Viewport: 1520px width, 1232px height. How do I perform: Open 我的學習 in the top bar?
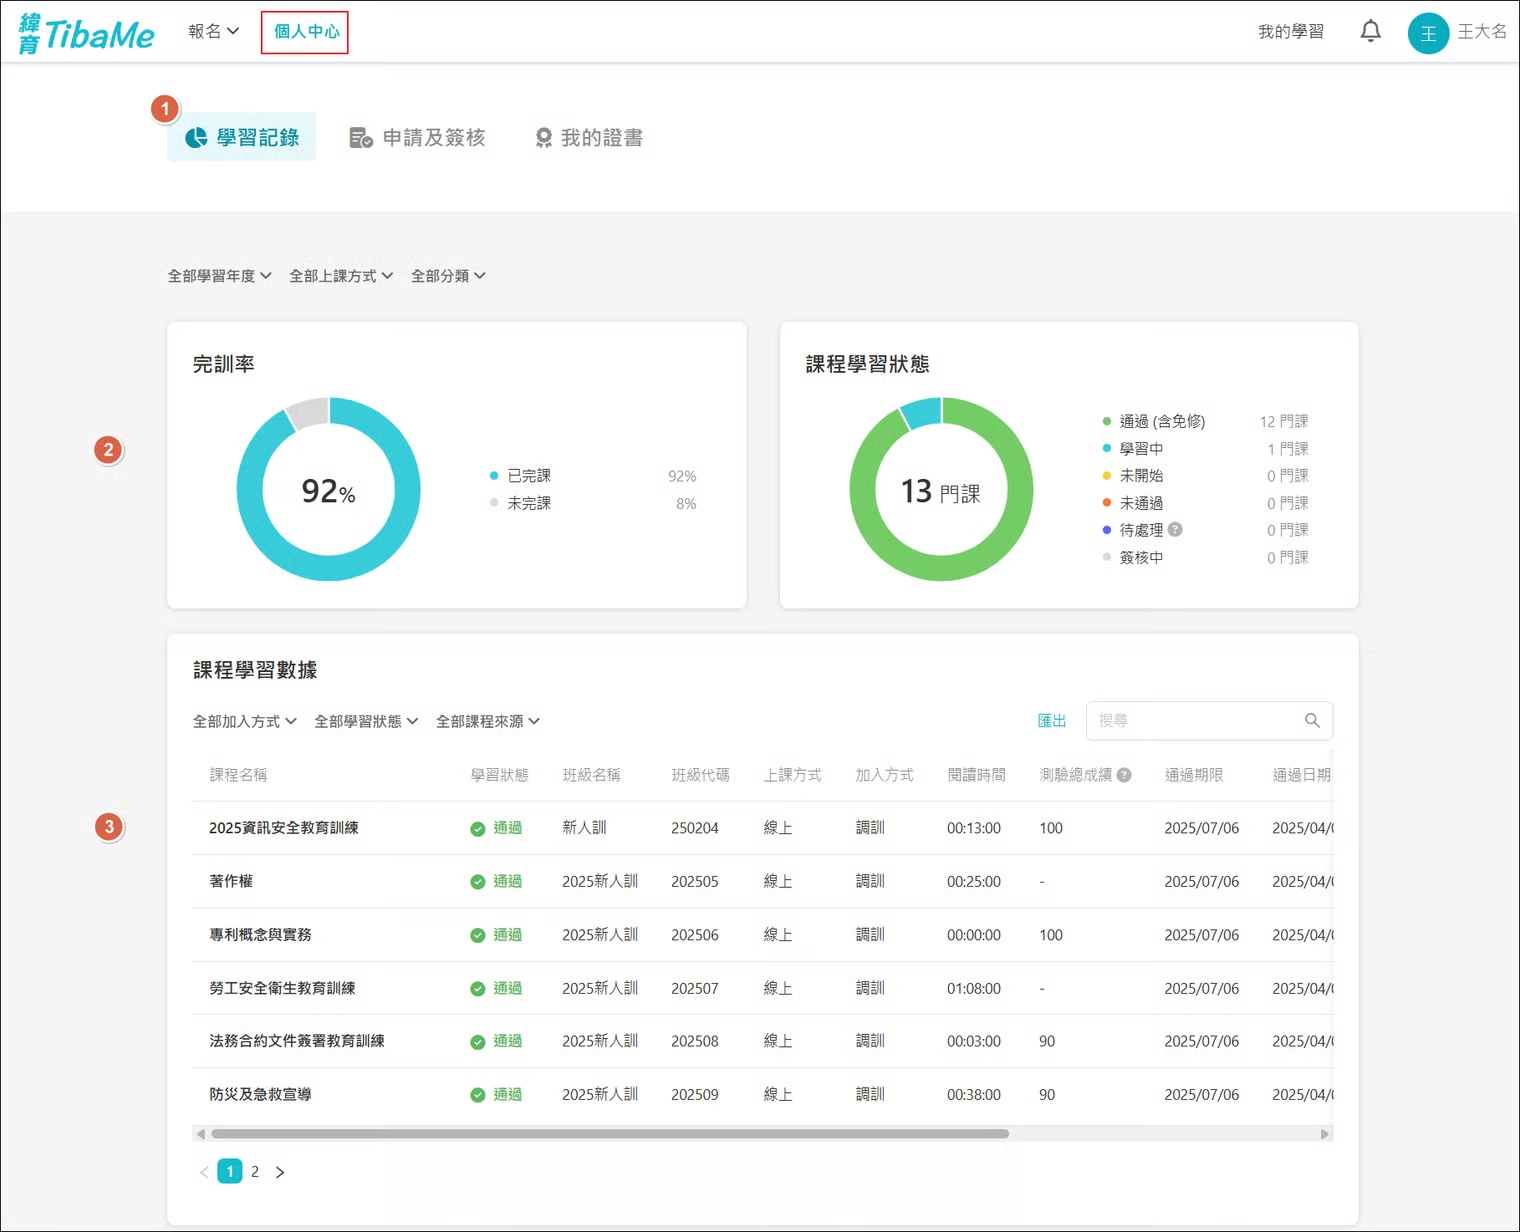pos(1290,32)
